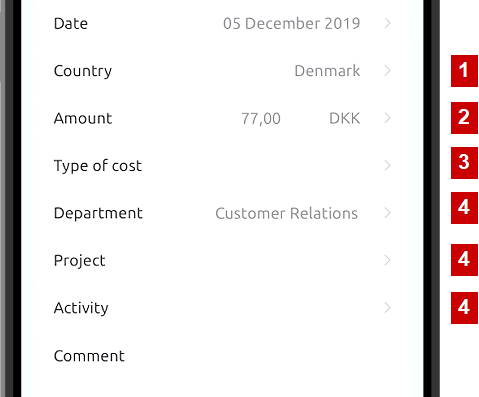The width and height of the screenshot is (479, 397).
Task: Click the red badge numbered 3
Action: [x=464, y=163]
